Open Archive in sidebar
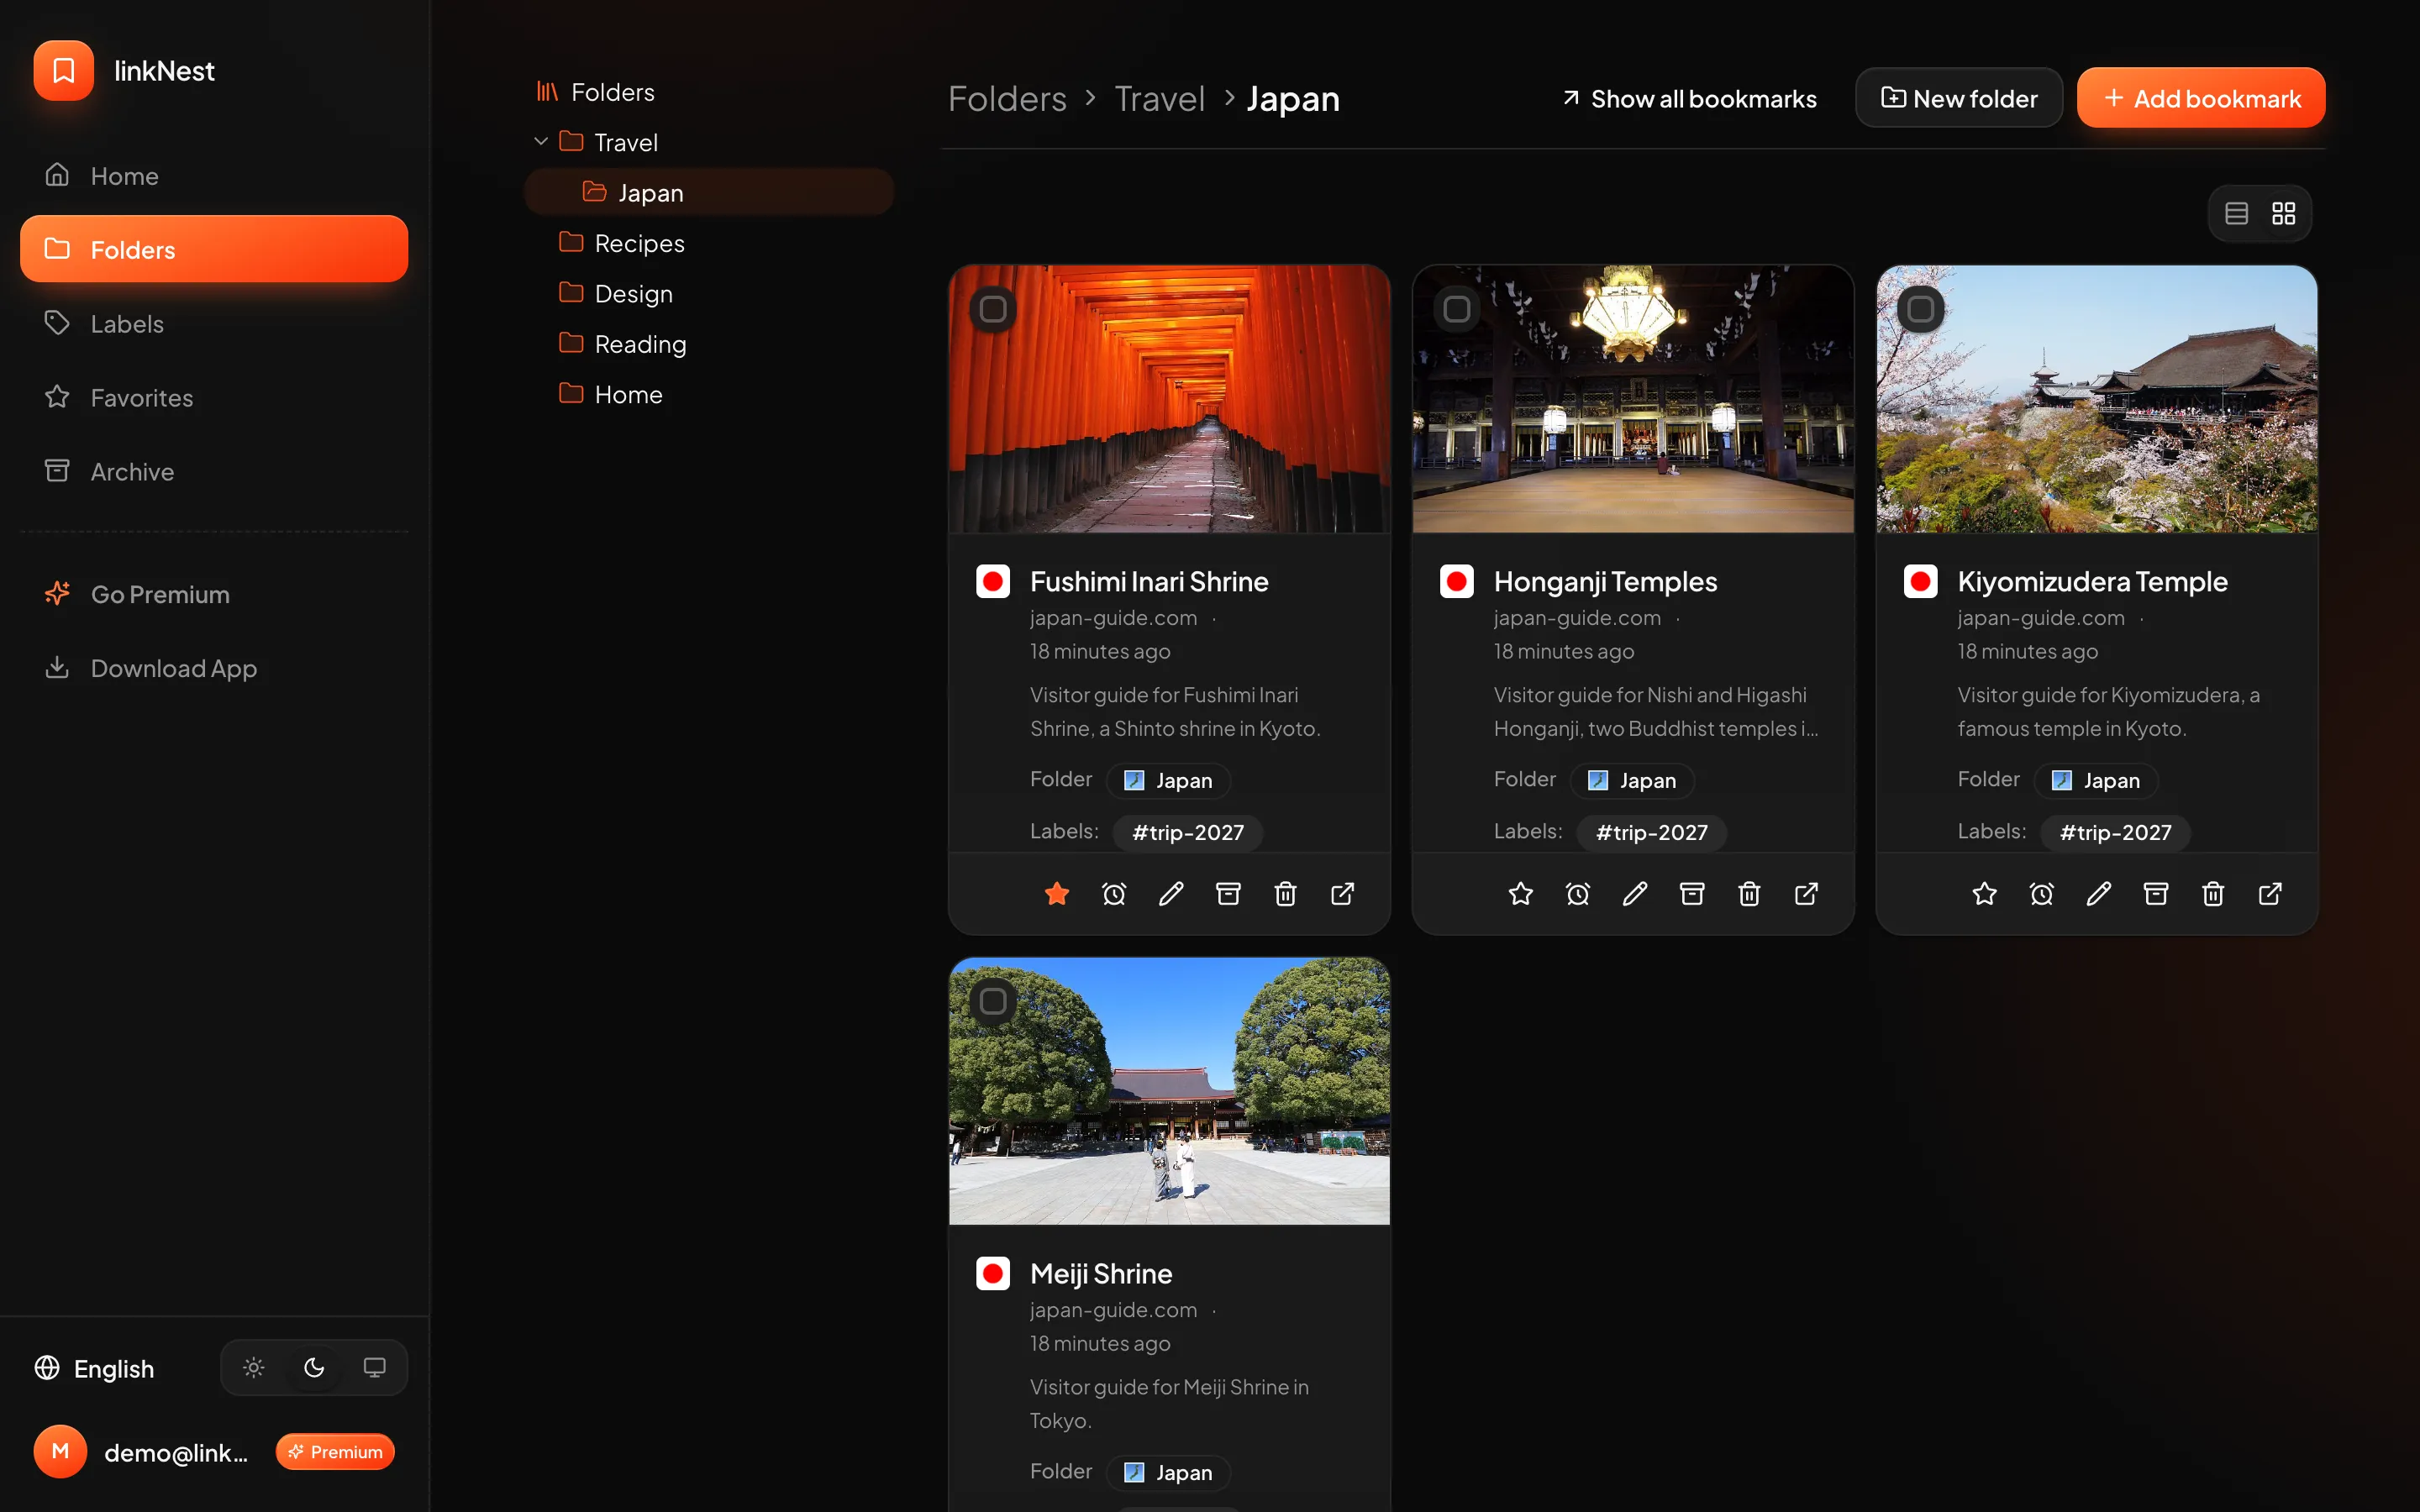 pos(214,471)
